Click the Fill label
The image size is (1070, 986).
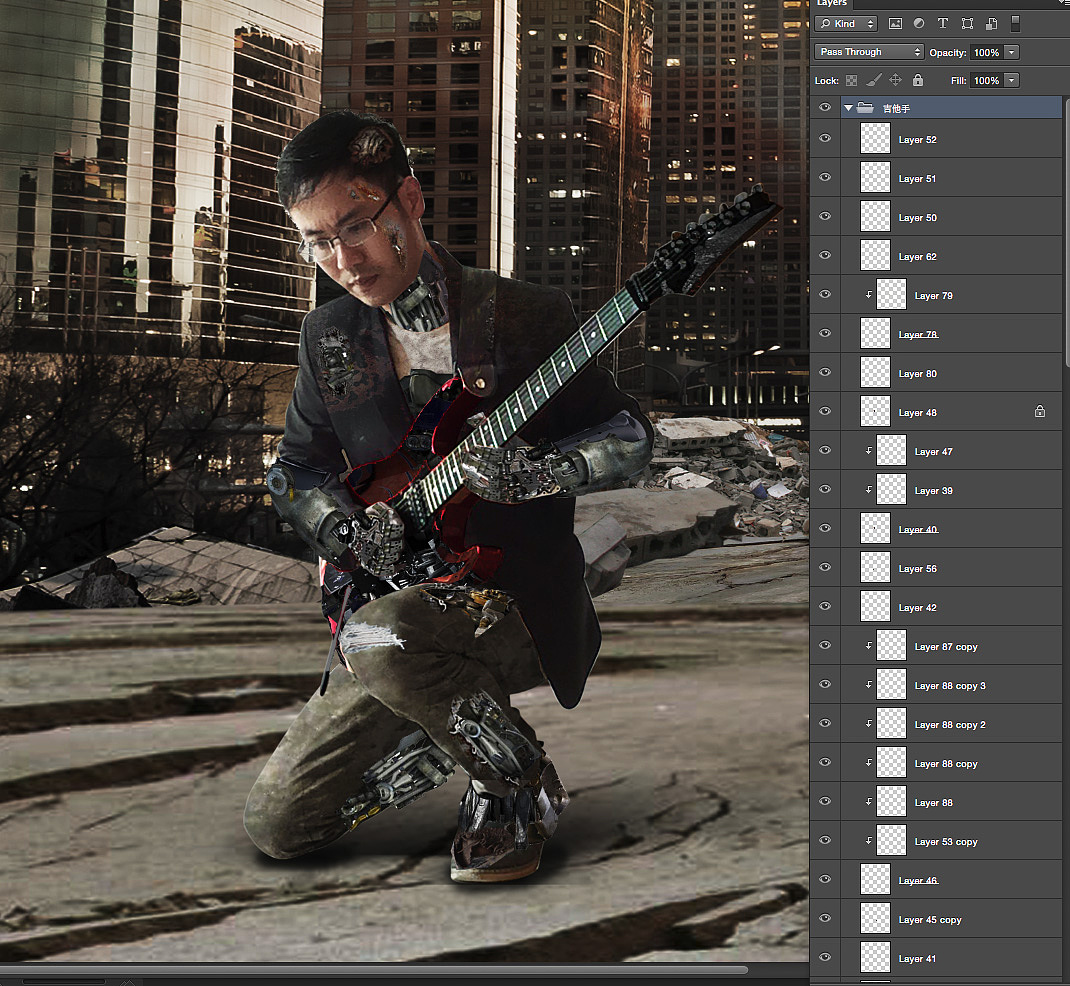(x=958, y=81)
